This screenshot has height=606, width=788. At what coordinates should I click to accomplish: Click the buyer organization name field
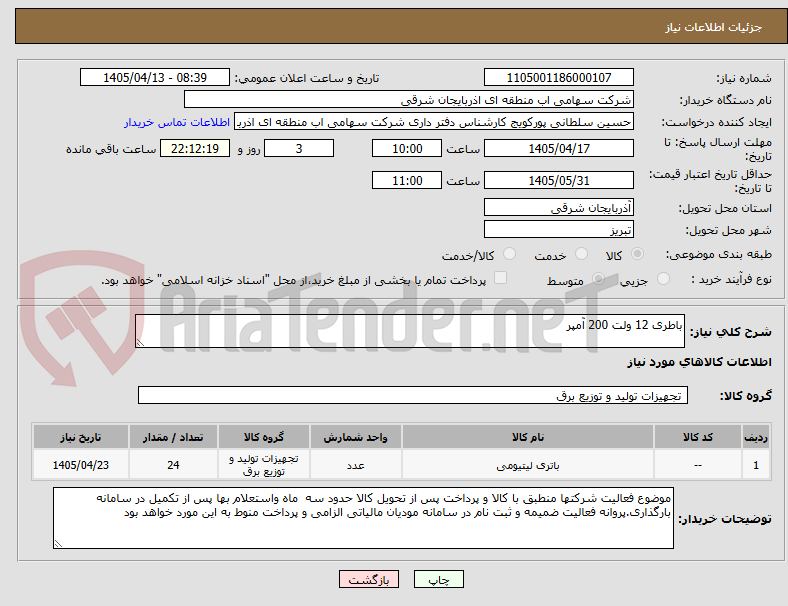click(409, 99)
